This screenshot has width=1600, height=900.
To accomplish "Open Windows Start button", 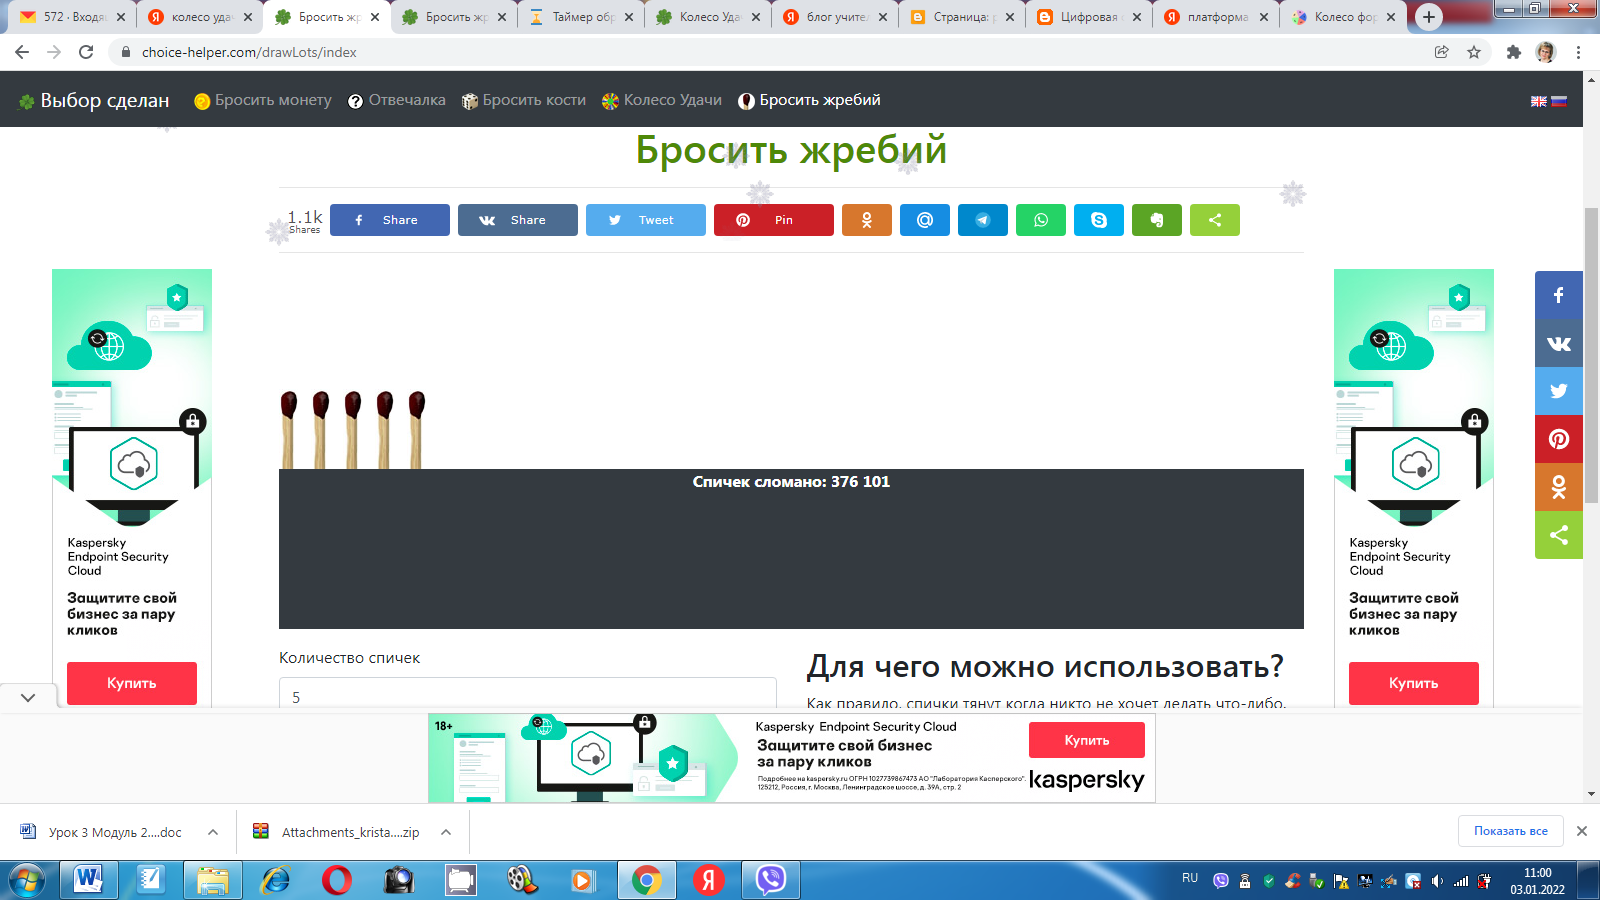I will pyautogui.click(x=27, y=880).
